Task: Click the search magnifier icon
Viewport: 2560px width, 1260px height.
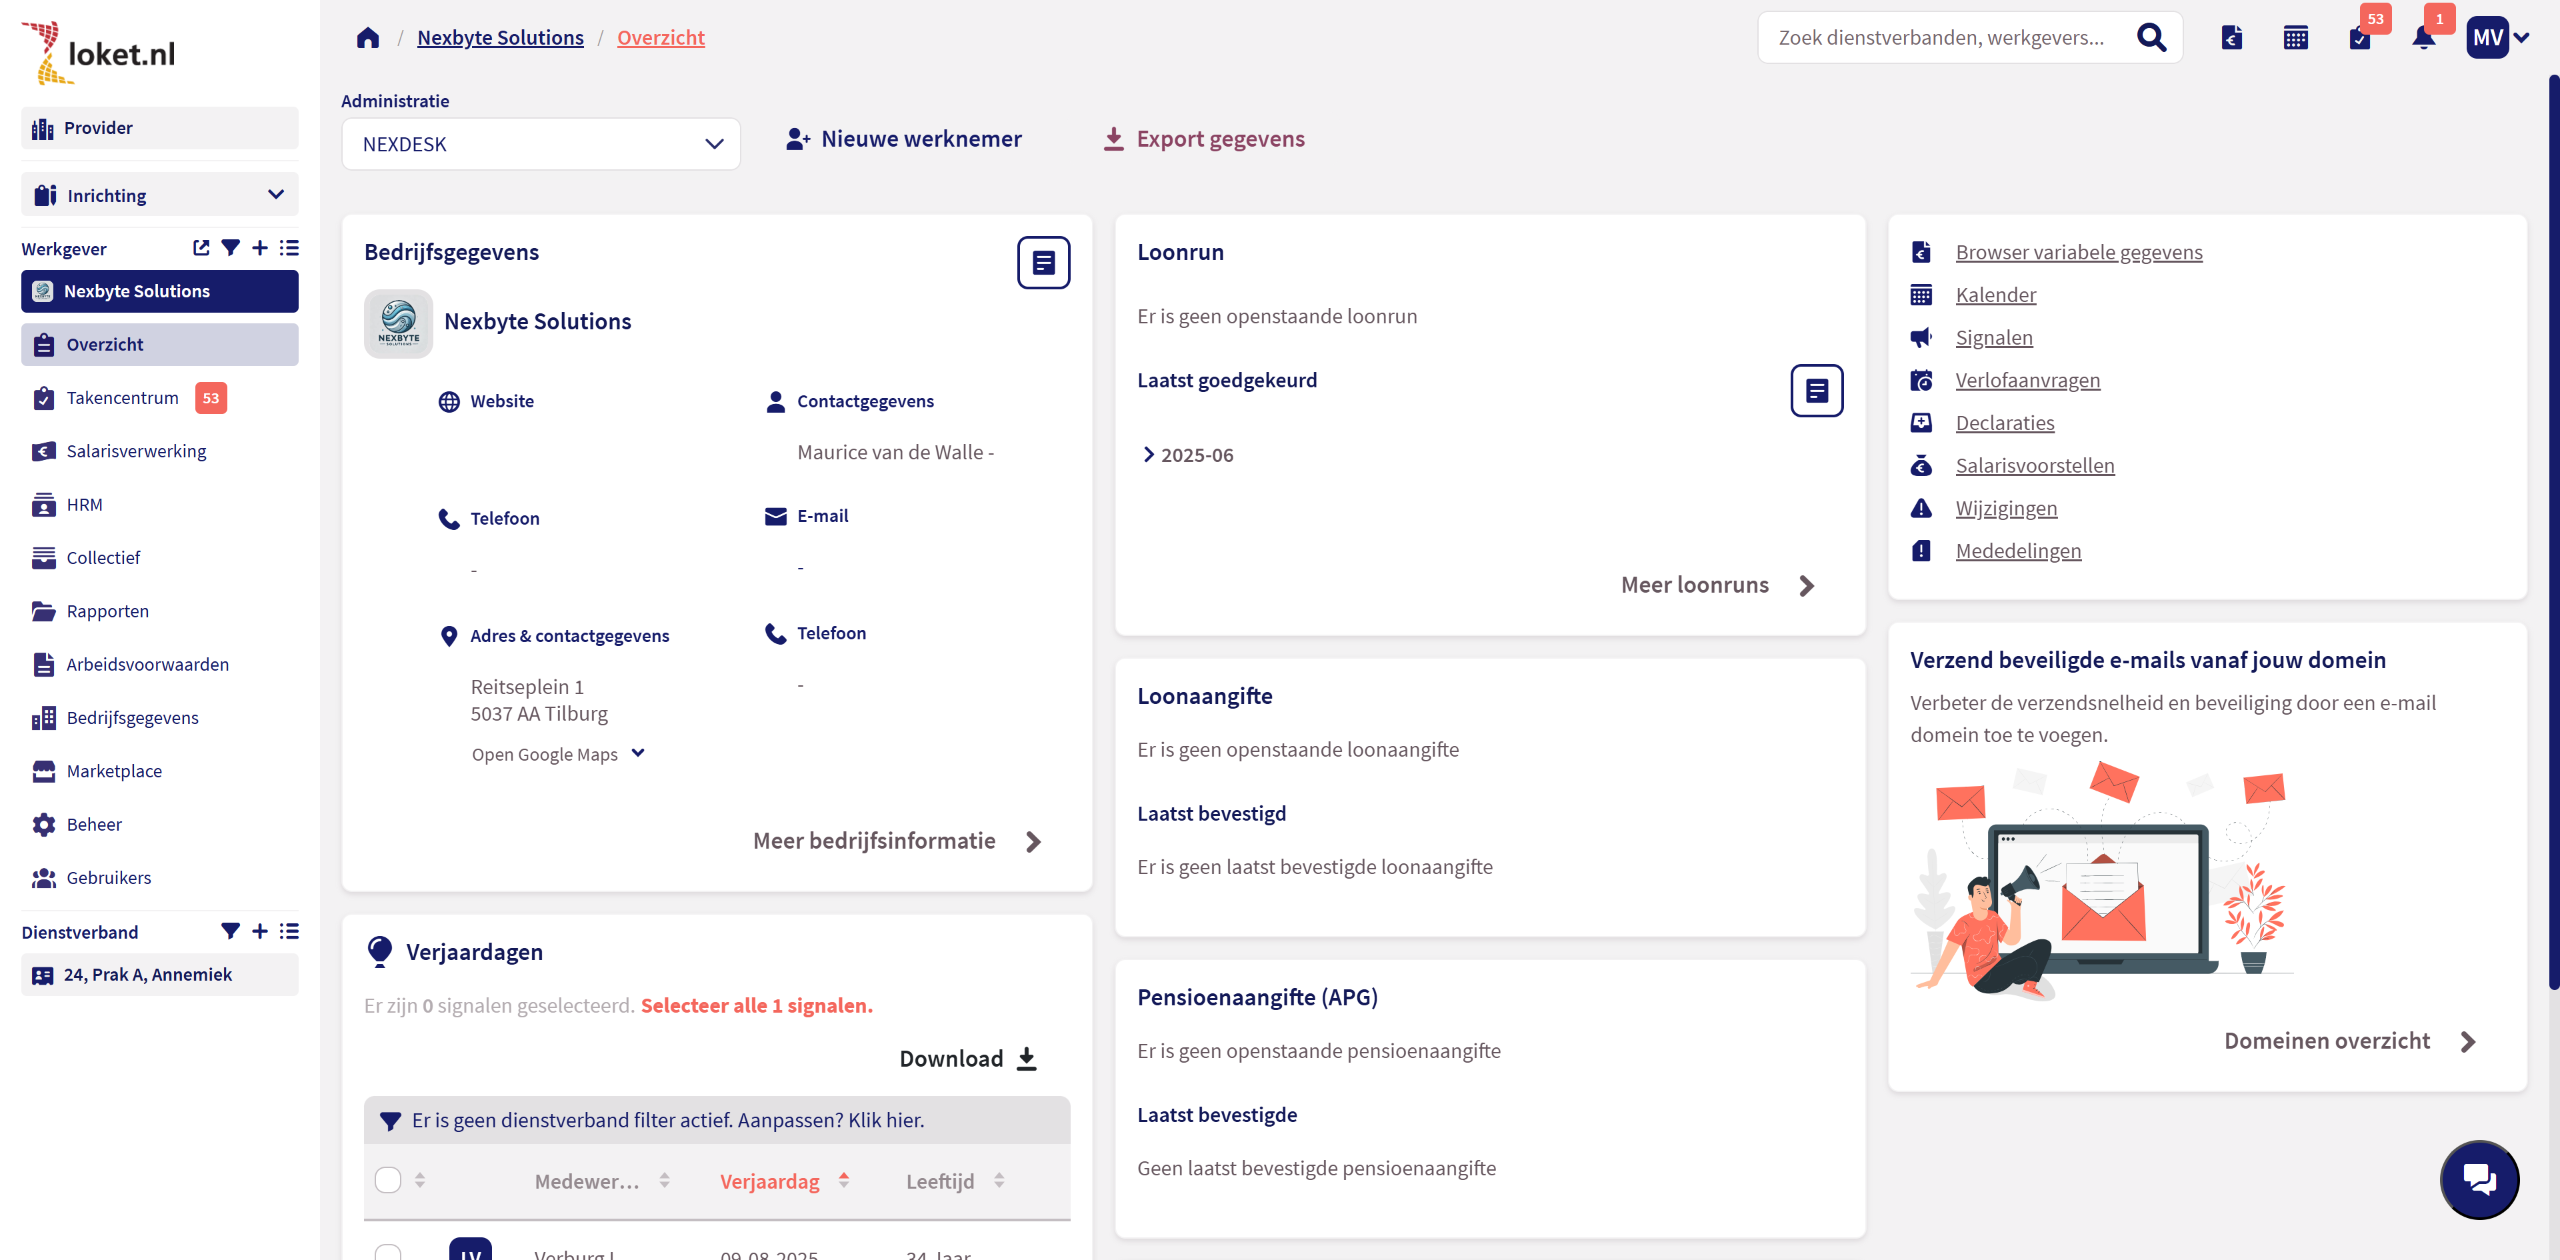Action: click(x=2151, y=38)
